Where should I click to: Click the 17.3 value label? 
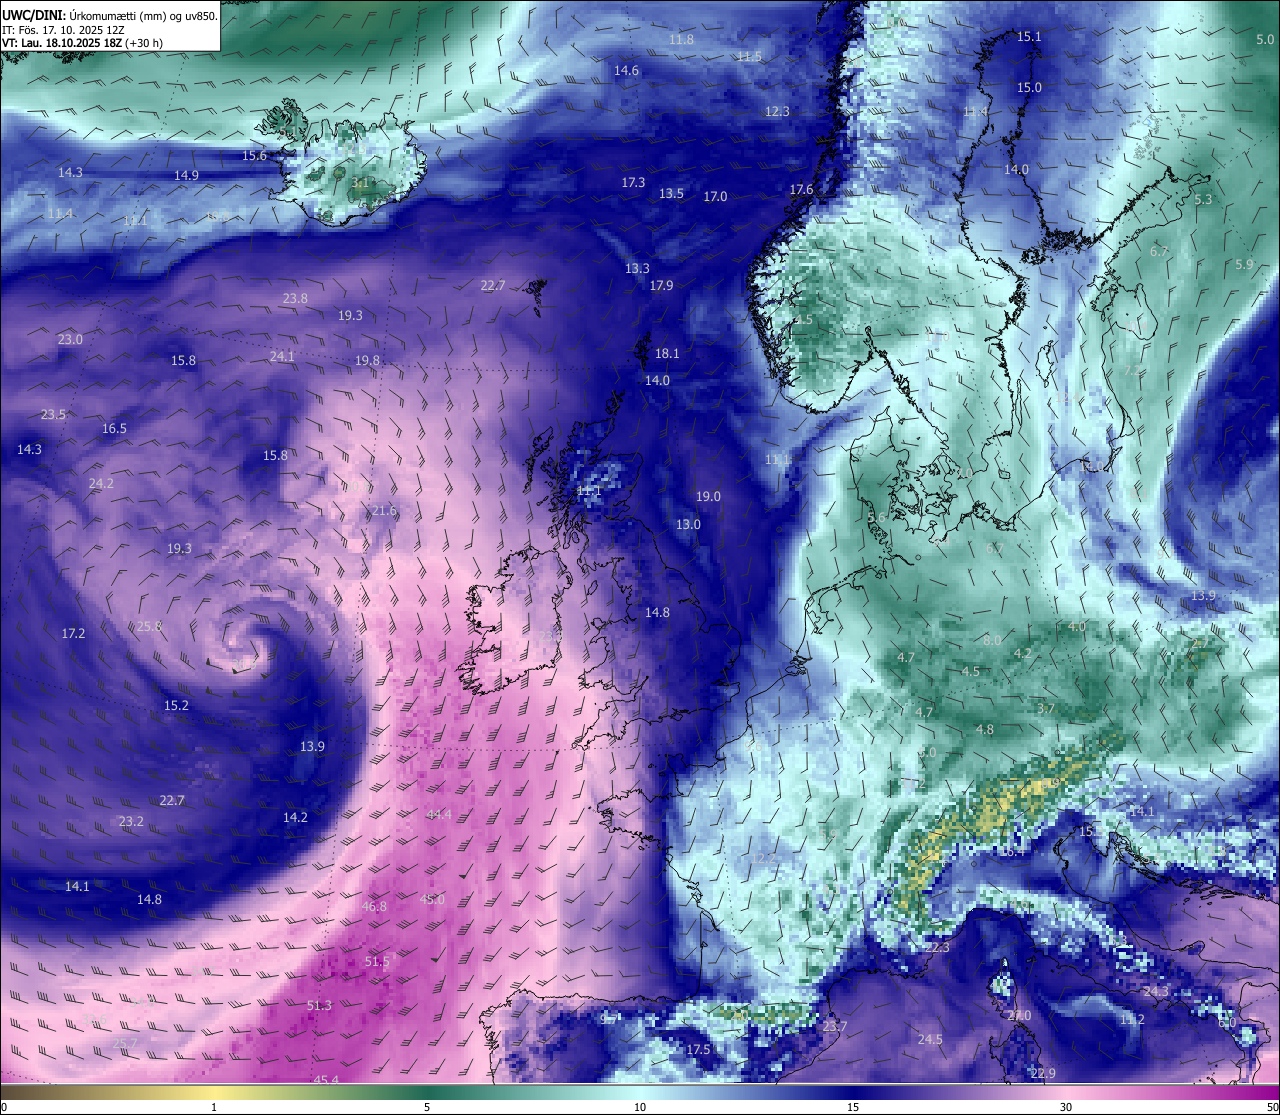pyautogui.click(x=633, y=183)
